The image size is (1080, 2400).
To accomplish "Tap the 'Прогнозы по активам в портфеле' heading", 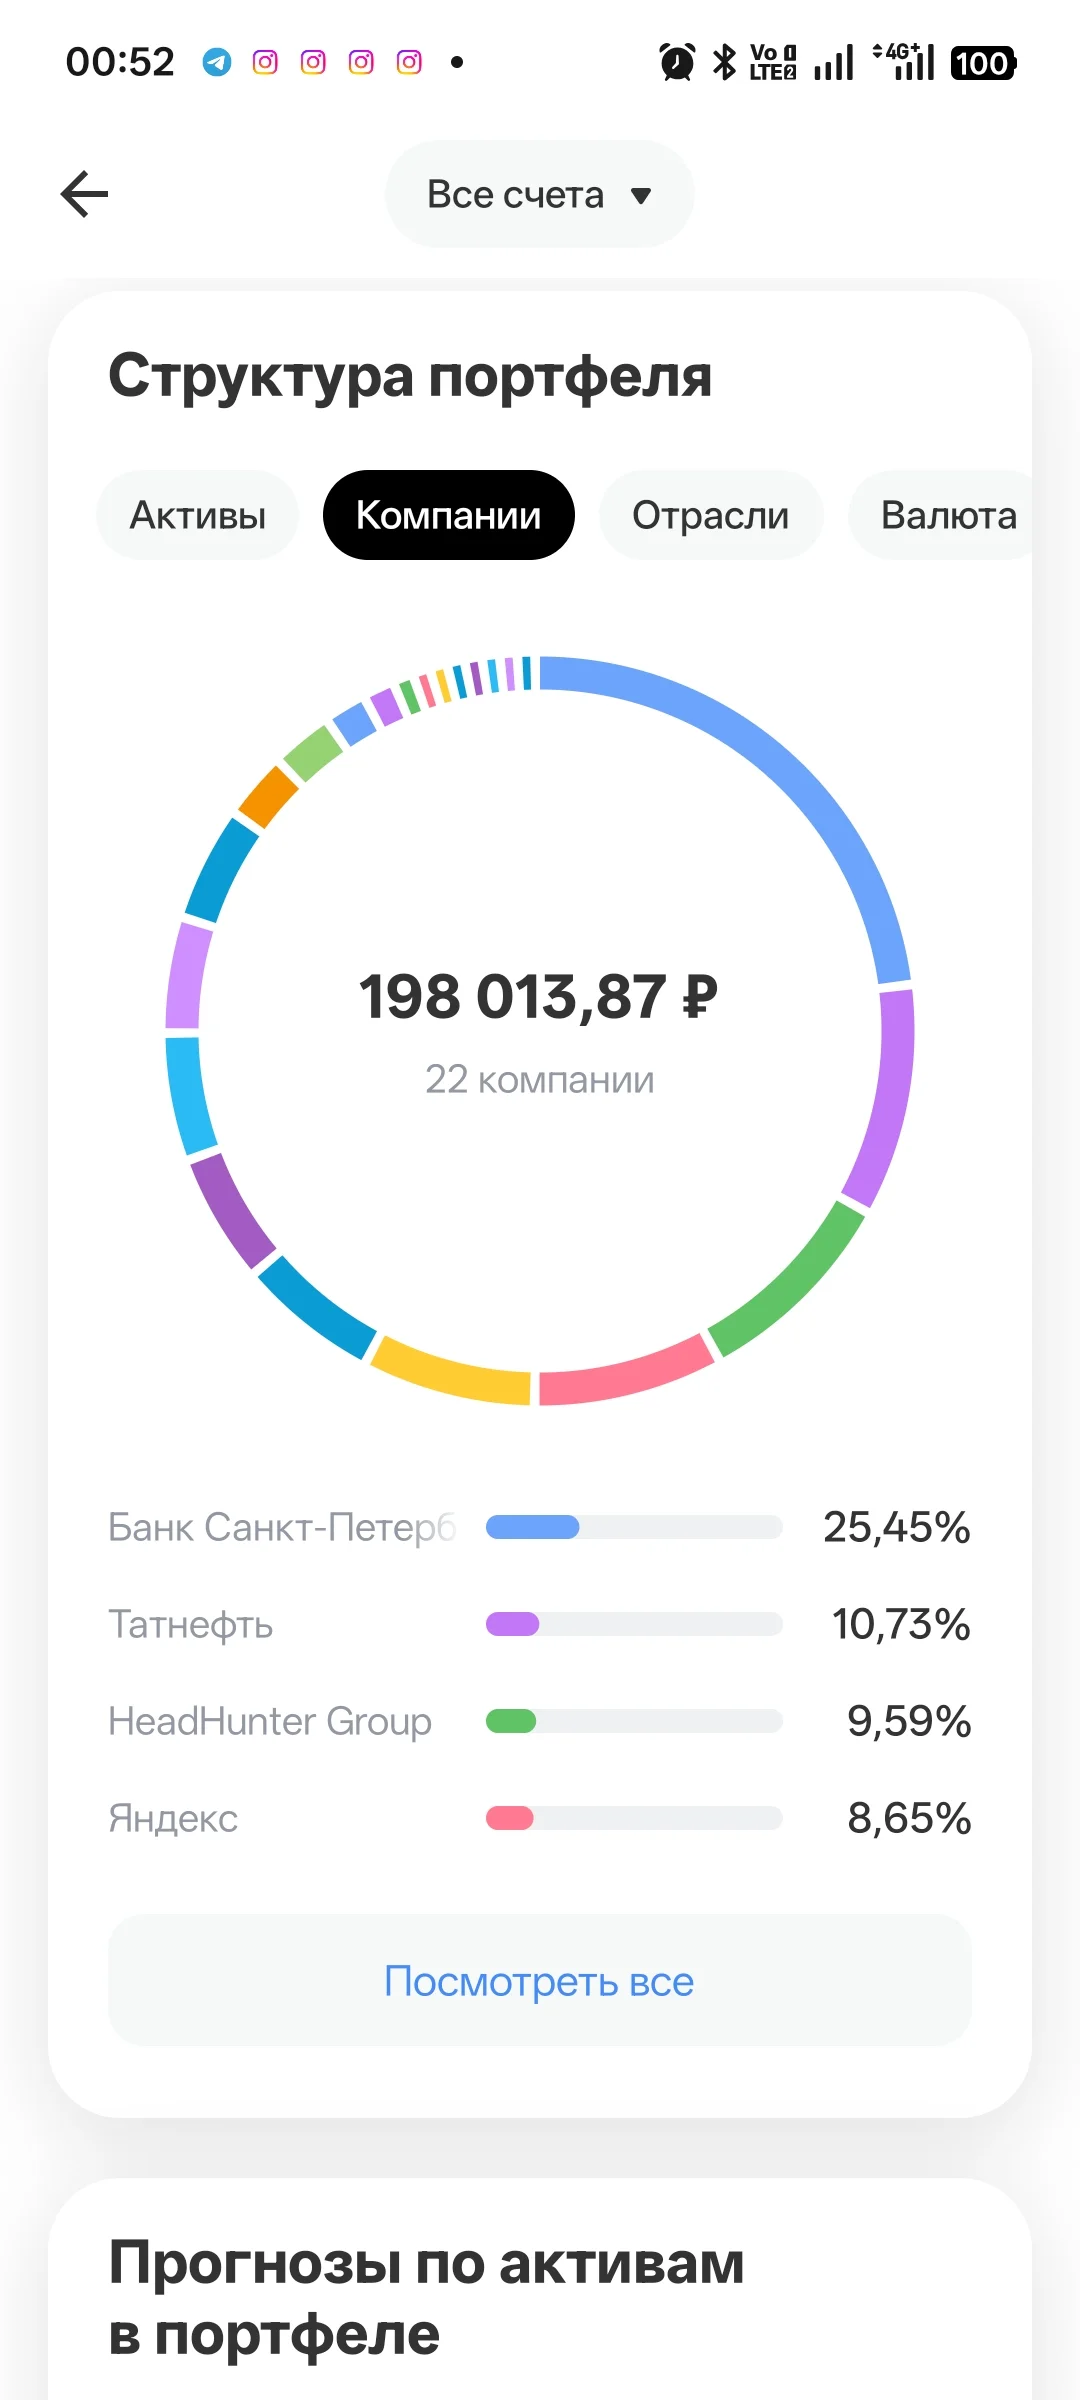I will tap(426, 2298).
